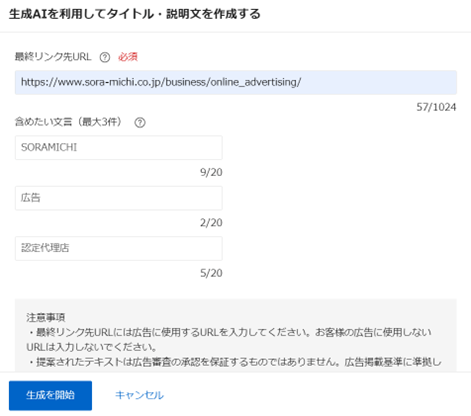Screen dimensions: 471x416
Task: Open help icon beside 含めたい文言 label
Action: coord(140,123)
